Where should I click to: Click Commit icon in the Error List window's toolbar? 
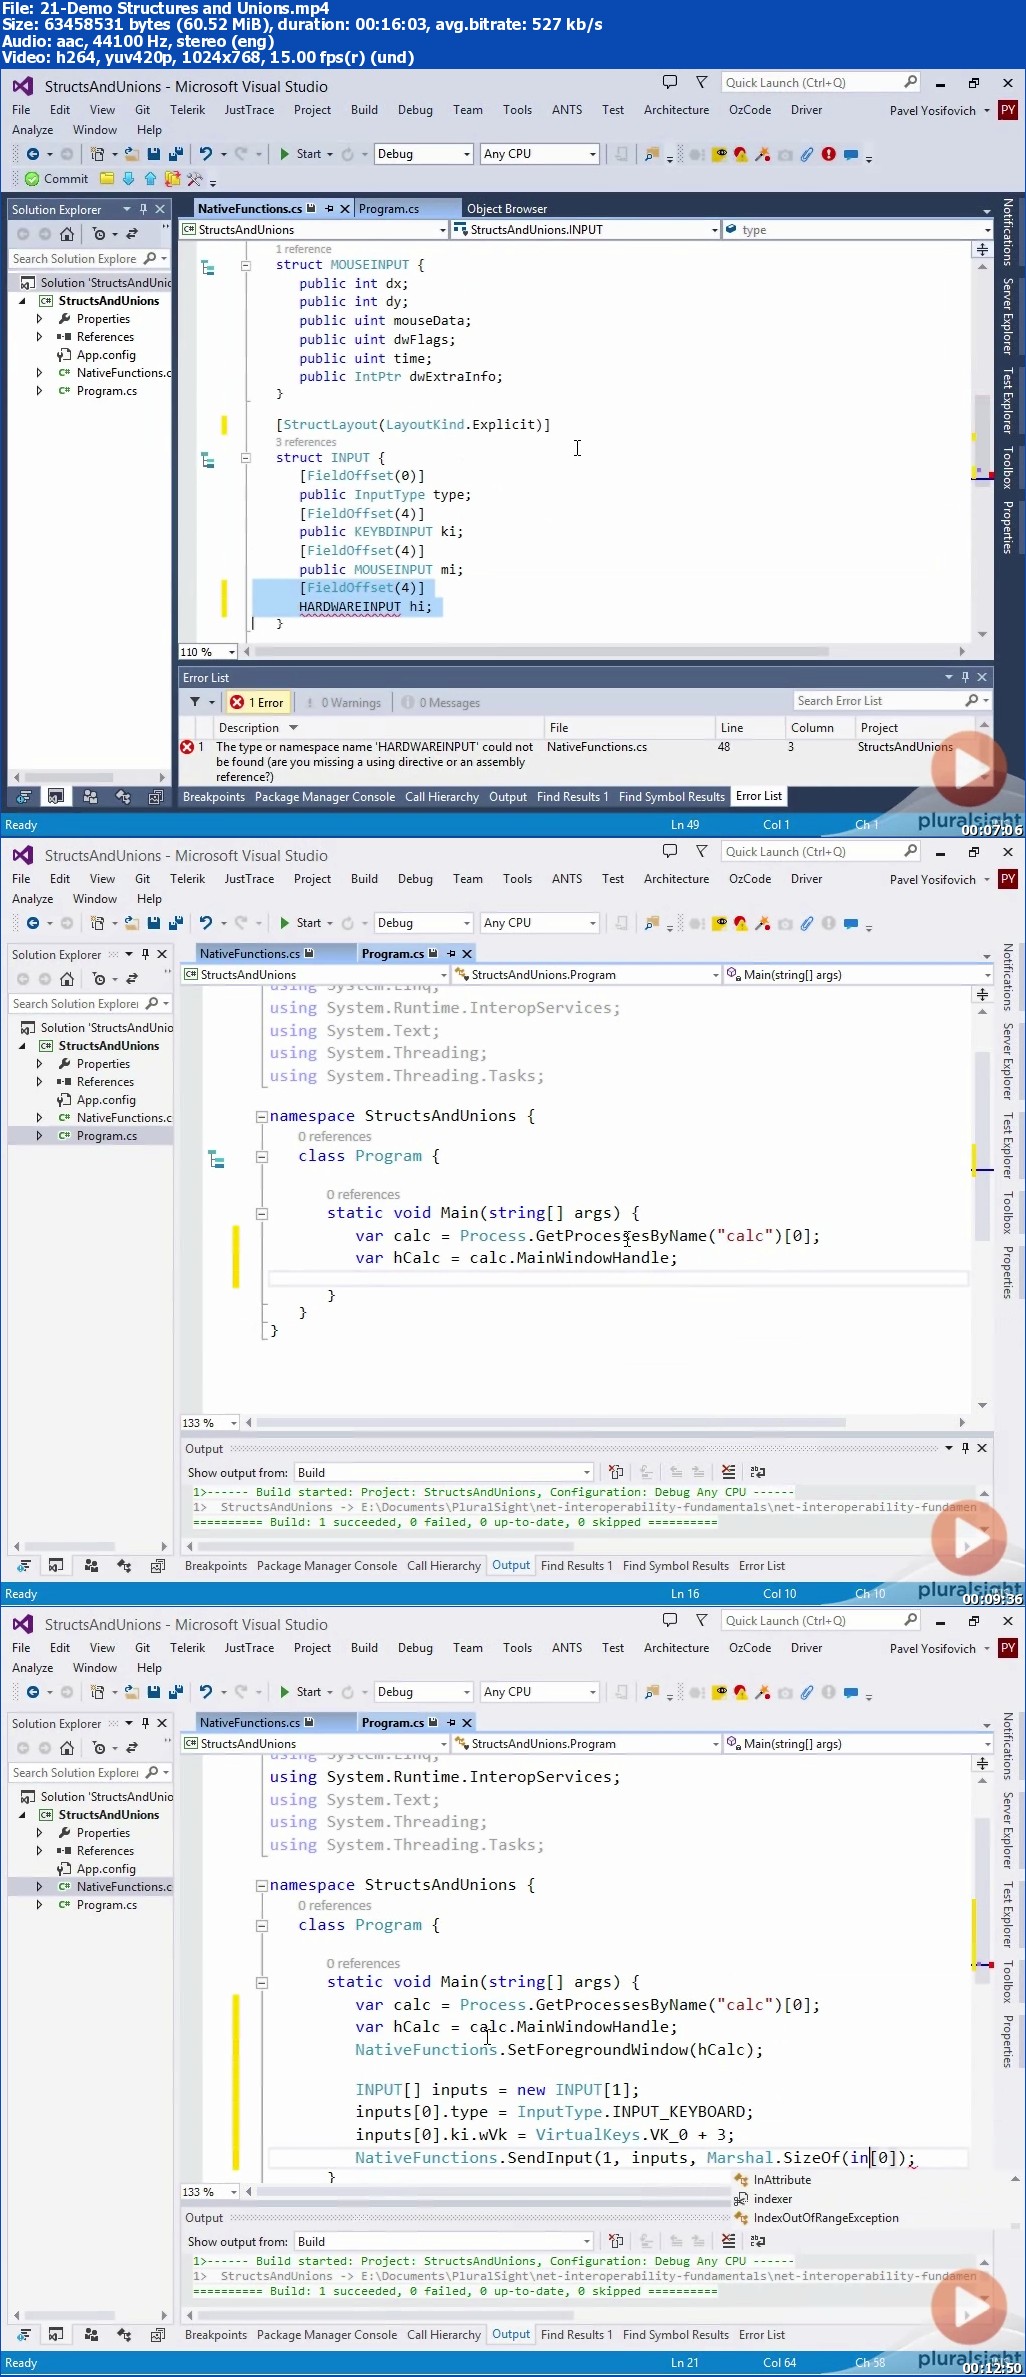(x=33, y=179)
